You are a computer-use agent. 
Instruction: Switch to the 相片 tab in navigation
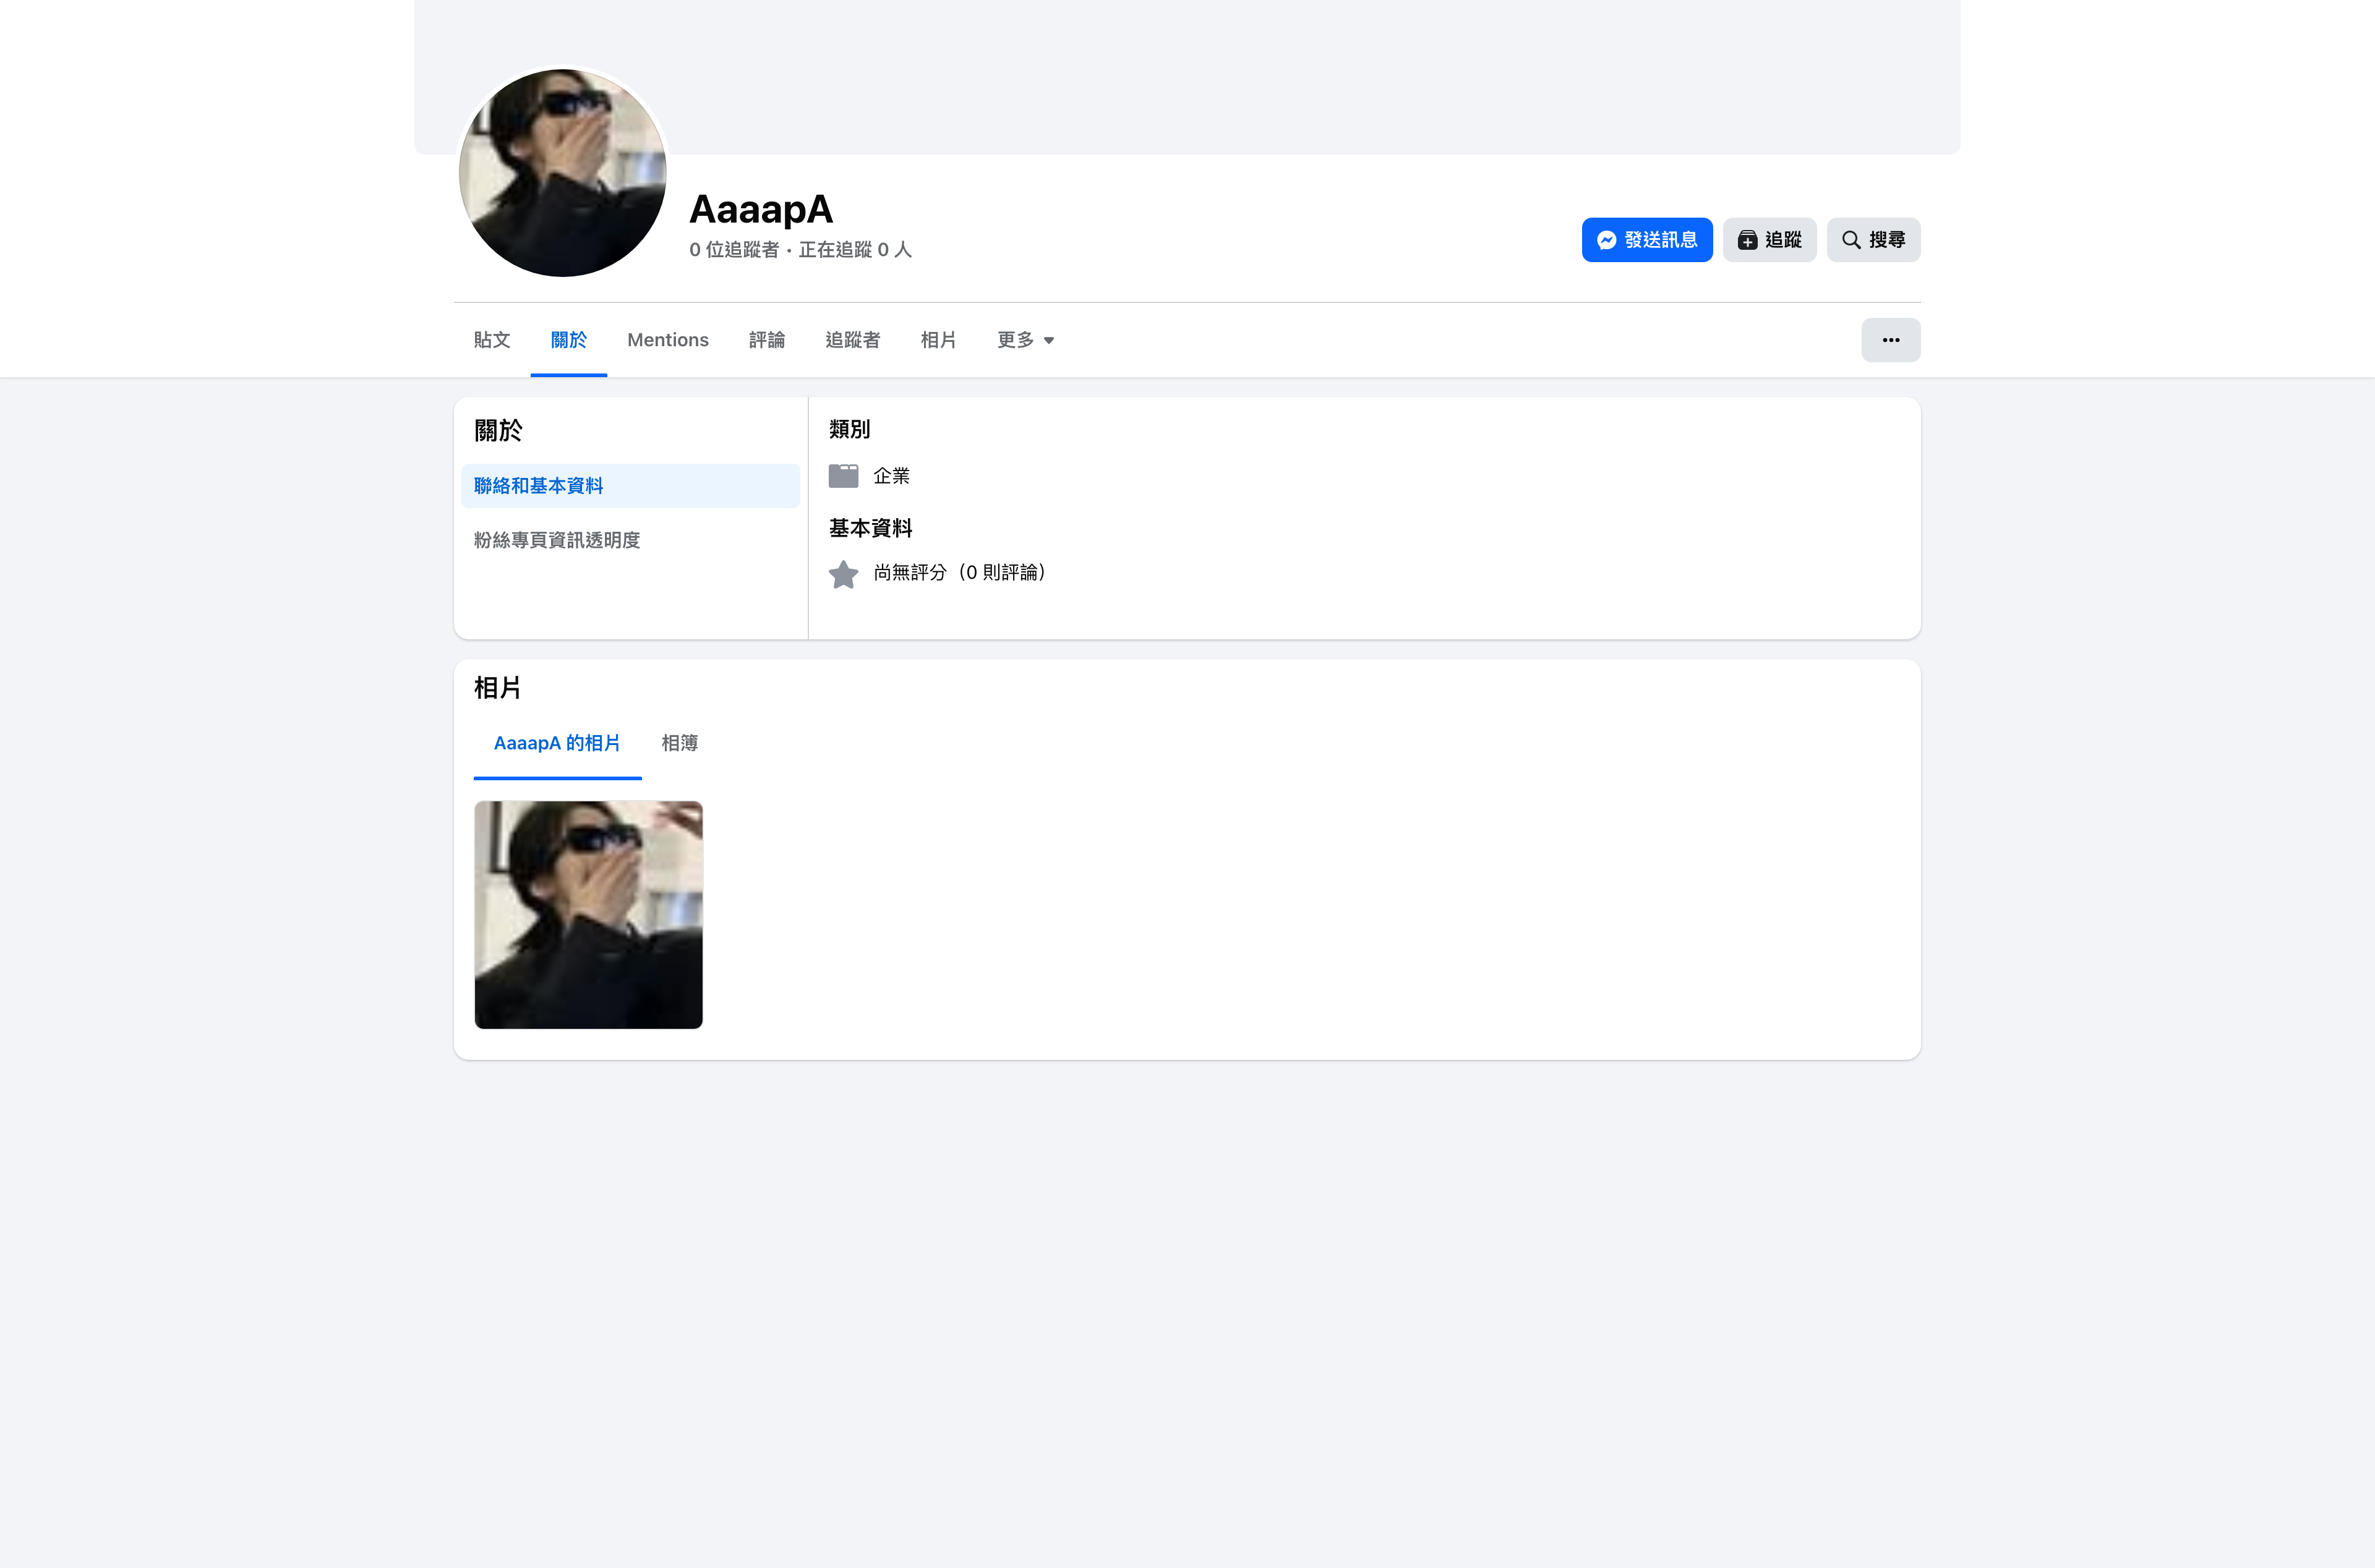point(938,340)
